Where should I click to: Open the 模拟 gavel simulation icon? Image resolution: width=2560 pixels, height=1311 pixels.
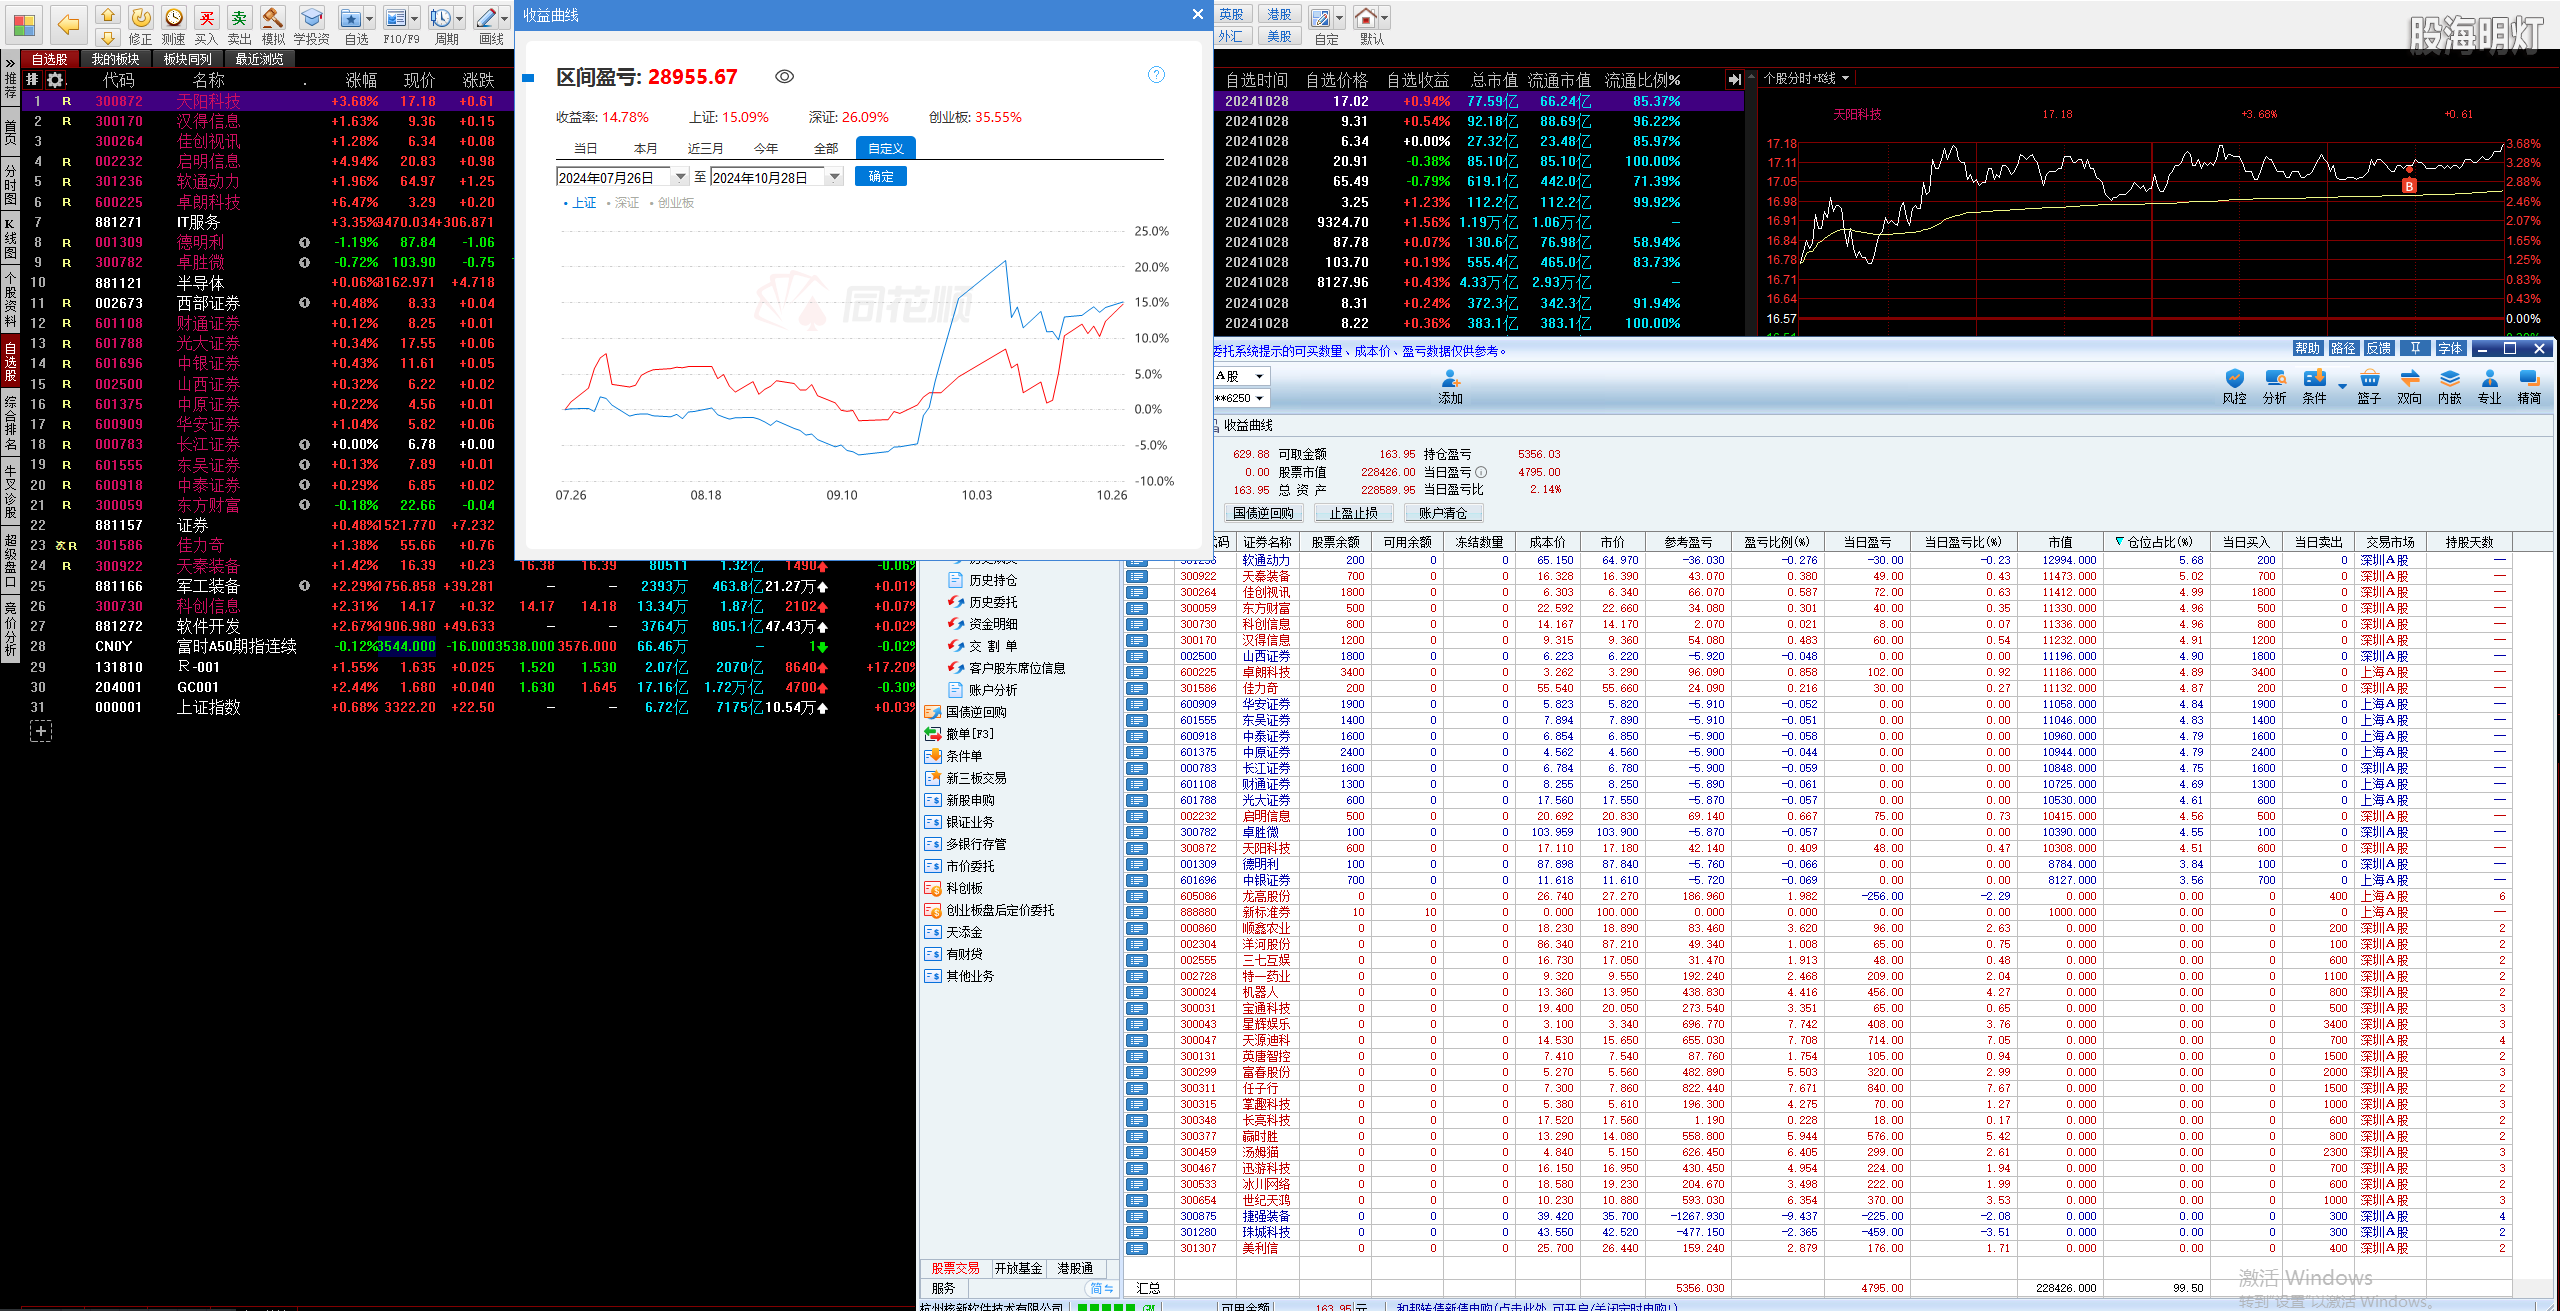point(273,17)
